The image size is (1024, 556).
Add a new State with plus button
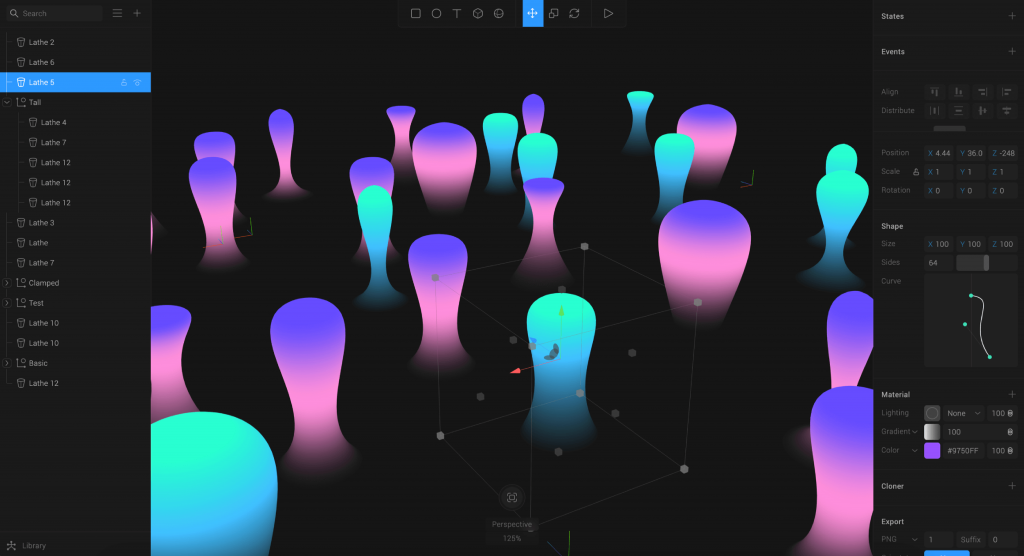coord(1011,16)
